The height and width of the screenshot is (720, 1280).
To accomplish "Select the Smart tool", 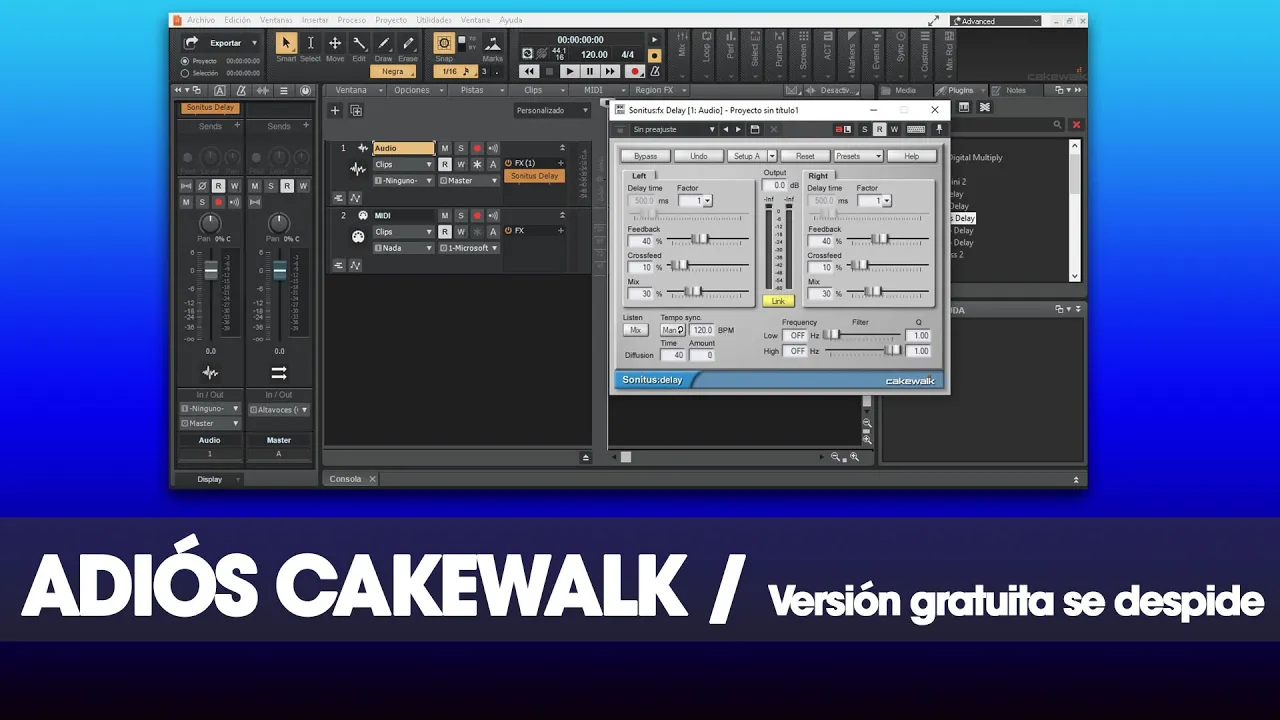I will click(286, 43).
